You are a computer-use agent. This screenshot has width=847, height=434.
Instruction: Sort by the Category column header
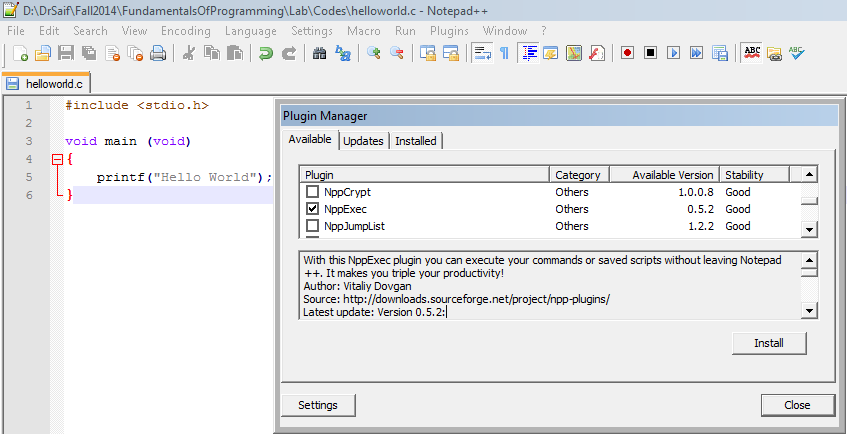[x=580, y=175]
